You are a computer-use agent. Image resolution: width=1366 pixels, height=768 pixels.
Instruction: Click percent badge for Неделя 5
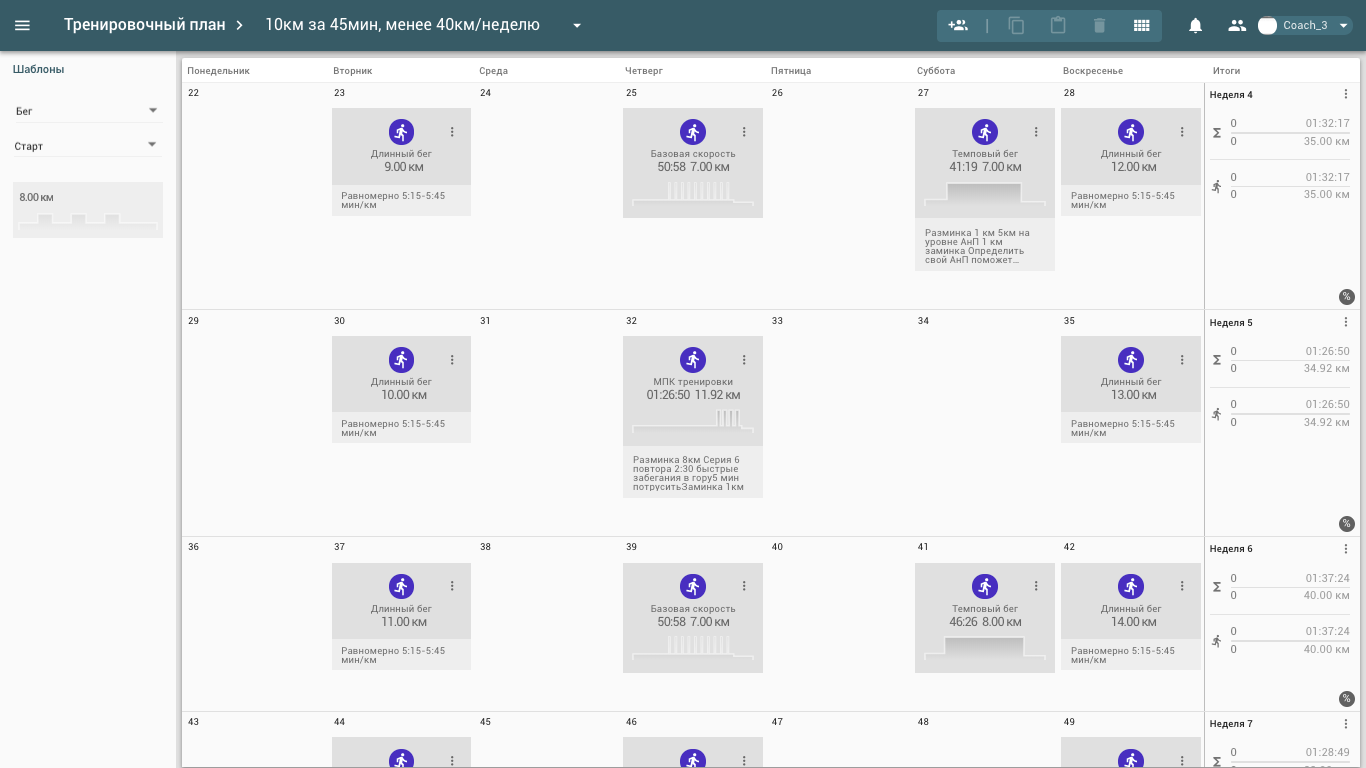(x=1346, y=524)
